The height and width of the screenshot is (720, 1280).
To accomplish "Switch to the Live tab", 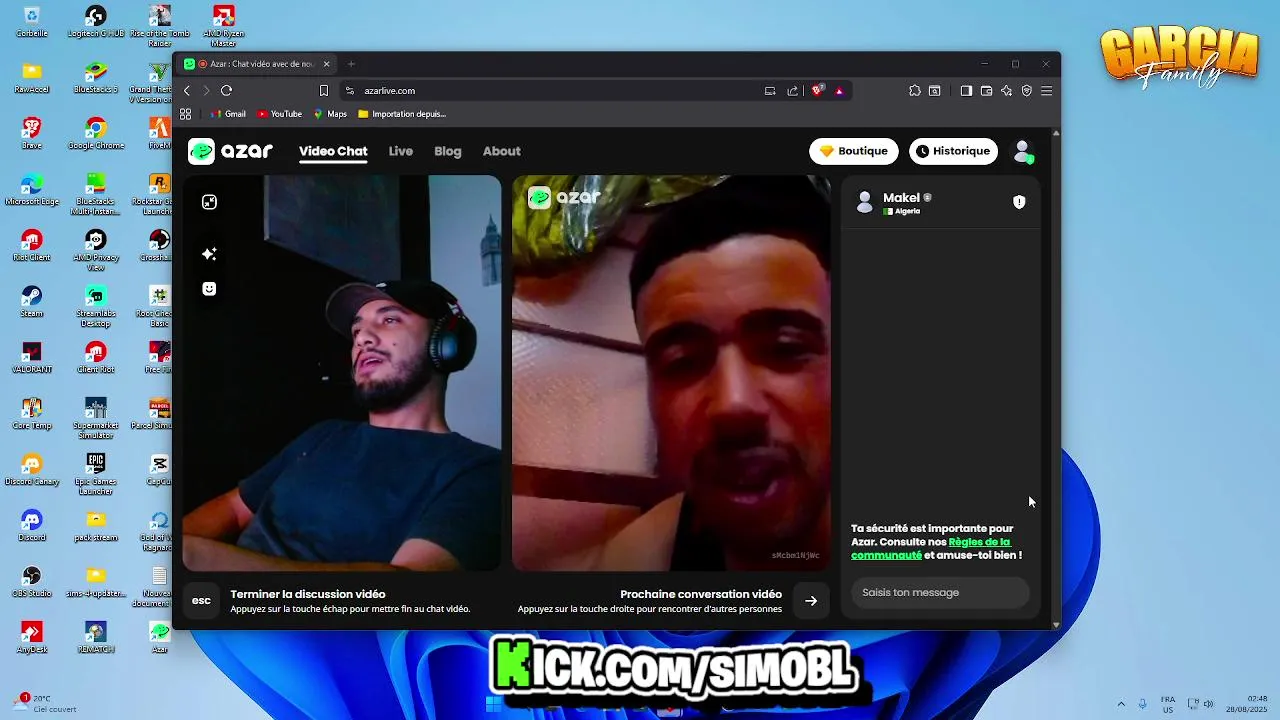I will [x=400, y=151].
